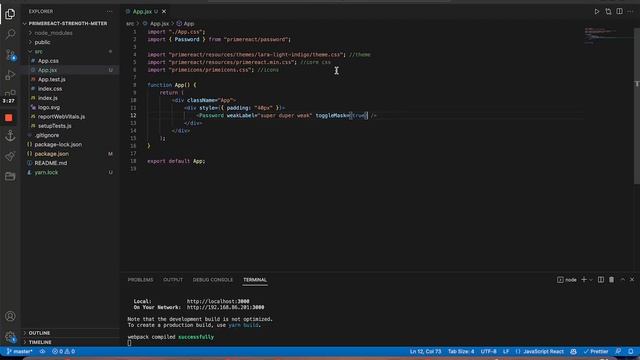Change the Tab Size: 4 indentation setting
The image size is (640, 360).
(x=461, y=351)
